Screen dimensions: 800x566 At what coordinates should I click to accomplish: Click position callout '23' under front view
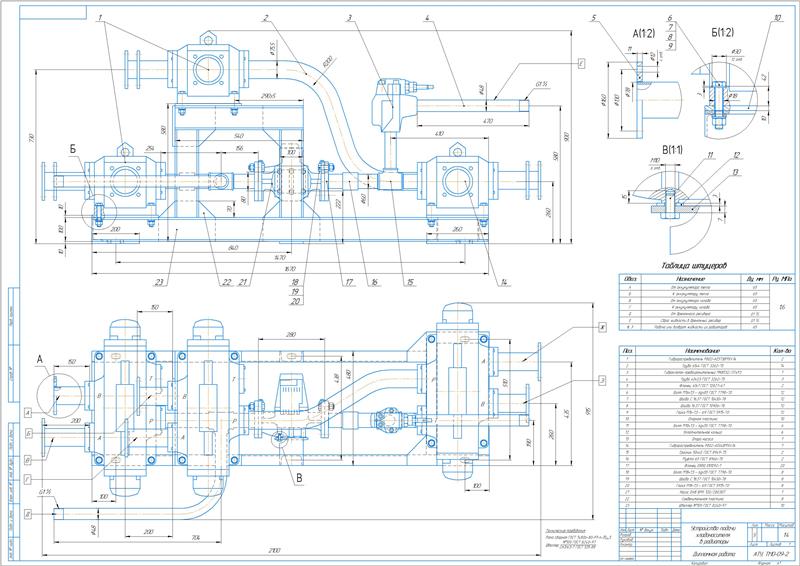(x=159, y=282)
